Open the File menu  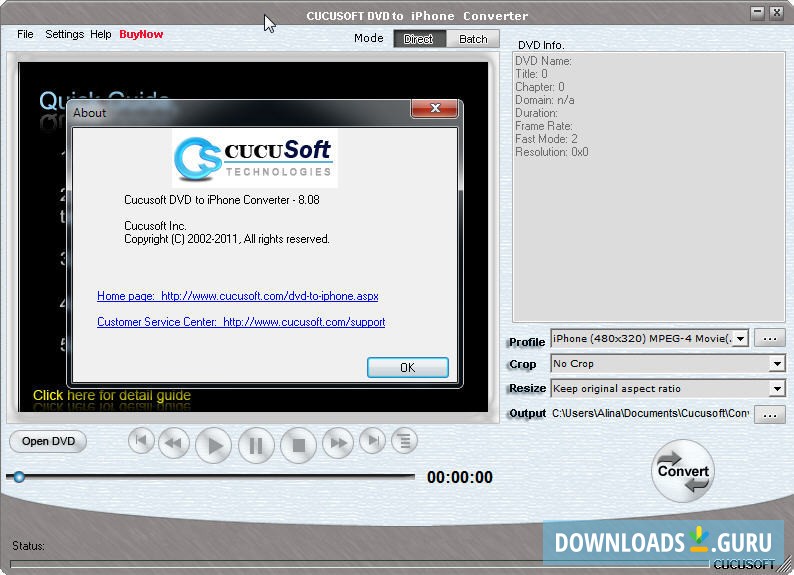coord(25,34)
